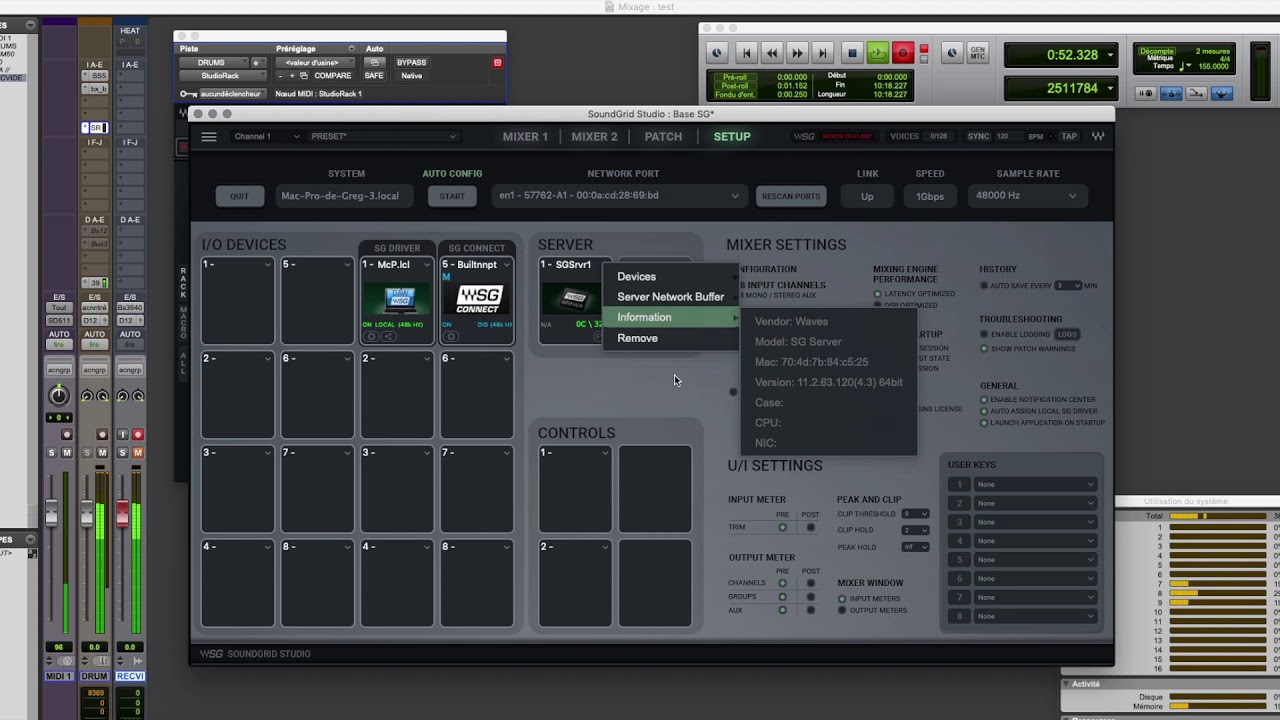Click the BYPASS button in plugin header
Viewport: 1280px width, 720px height.
[x=412, y=63]
